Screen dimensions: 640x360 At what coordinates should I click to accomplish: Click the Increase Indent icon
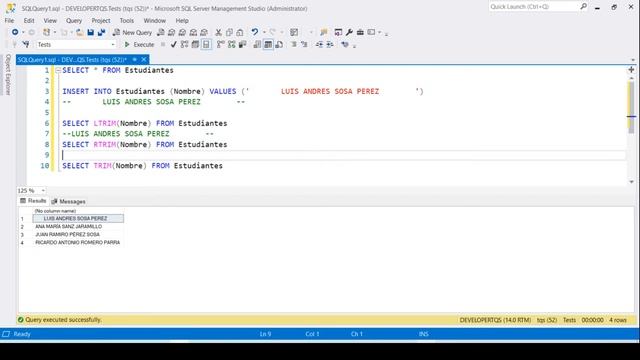[x=330, y=44]
